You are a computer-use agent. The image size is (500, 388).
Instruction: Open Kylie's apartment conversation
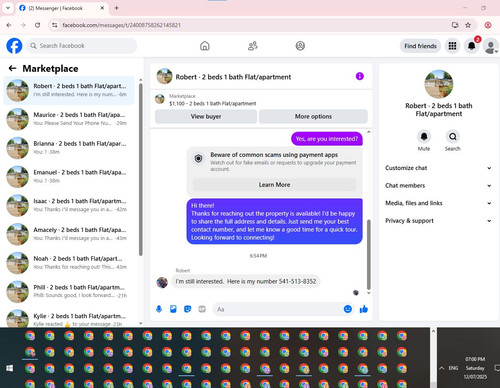[x=69, y=318]
